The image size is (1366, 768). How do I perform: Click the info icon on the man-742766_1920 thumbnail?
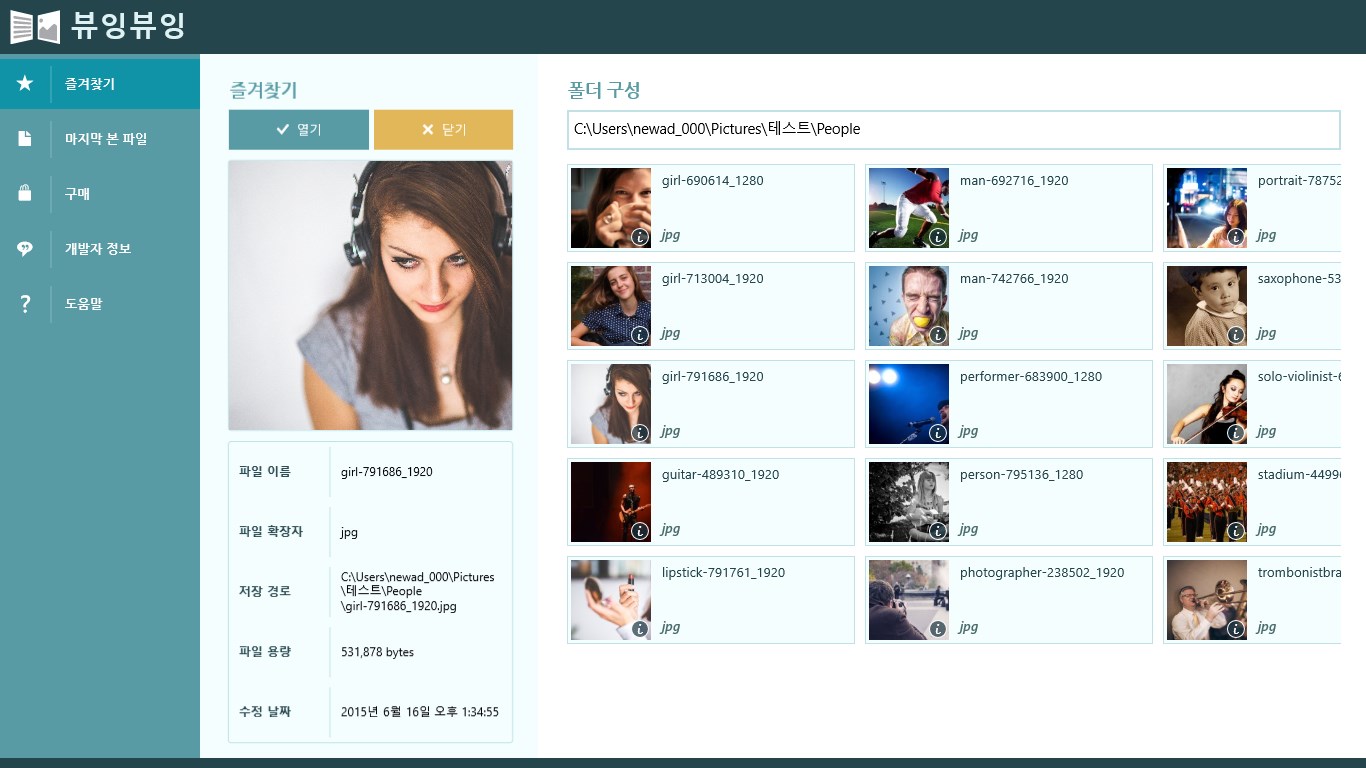click(x=938, y=335)
